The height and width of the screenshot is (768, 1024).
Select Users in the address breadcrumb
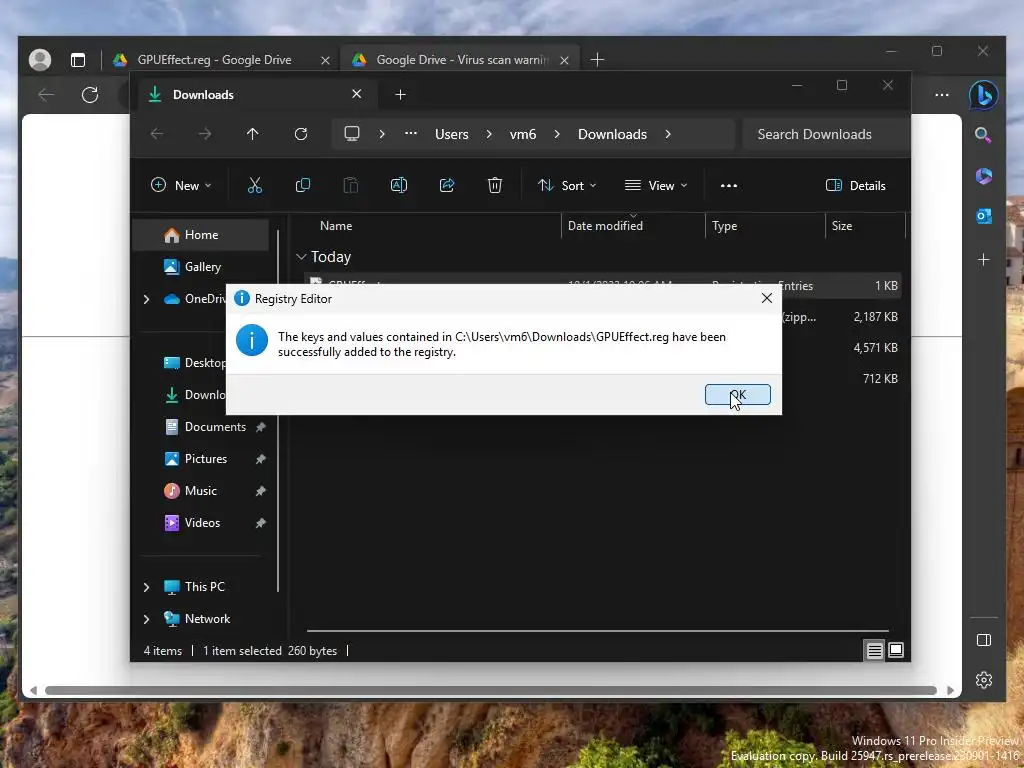[x=452, y=134]
